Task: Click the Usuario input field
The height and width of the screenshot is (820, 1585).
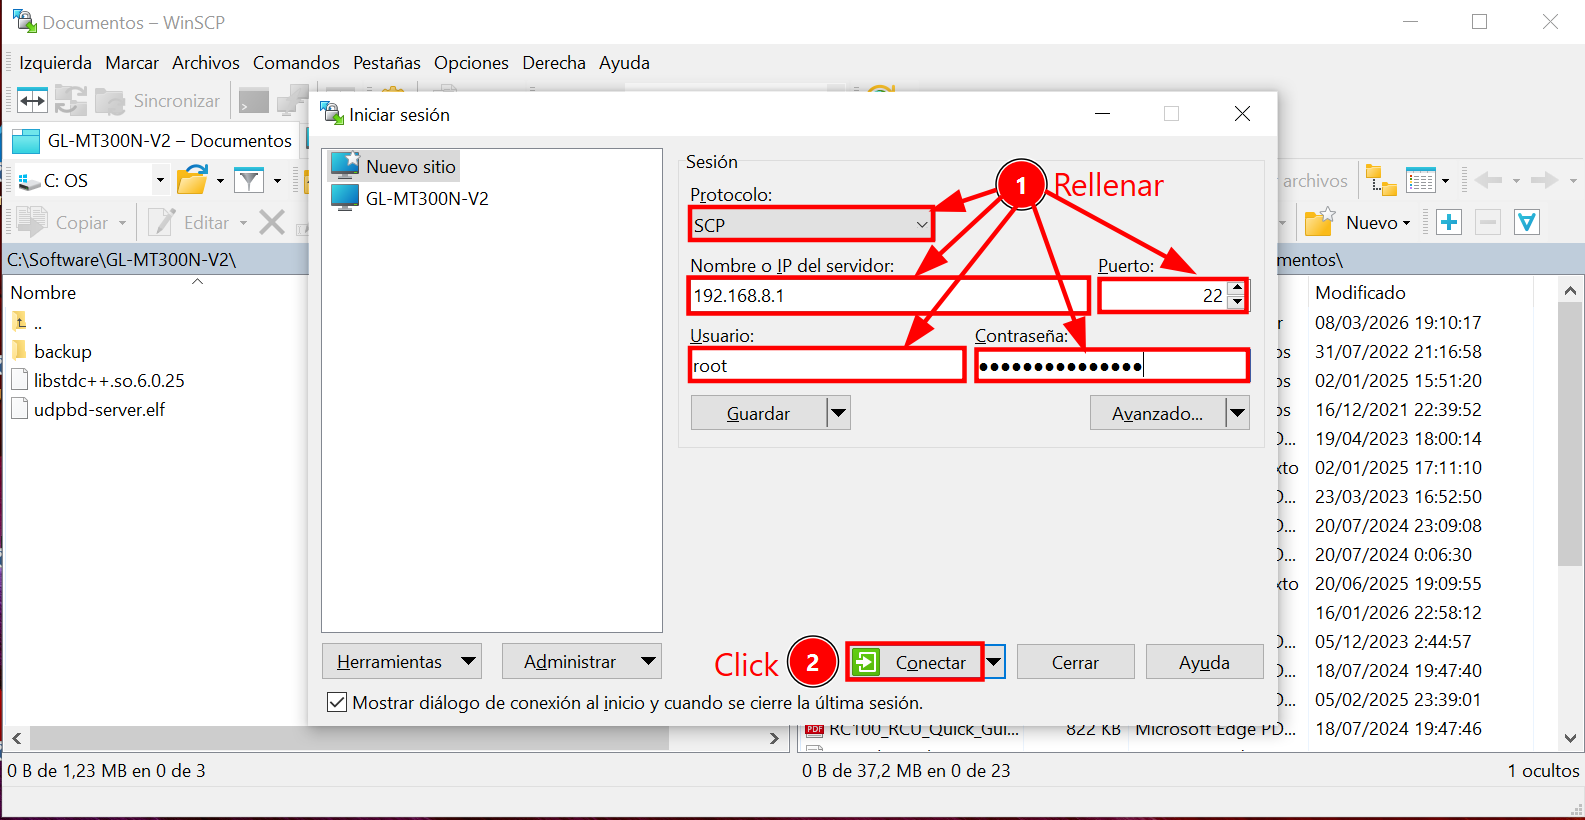Action: tap(827, 366)
